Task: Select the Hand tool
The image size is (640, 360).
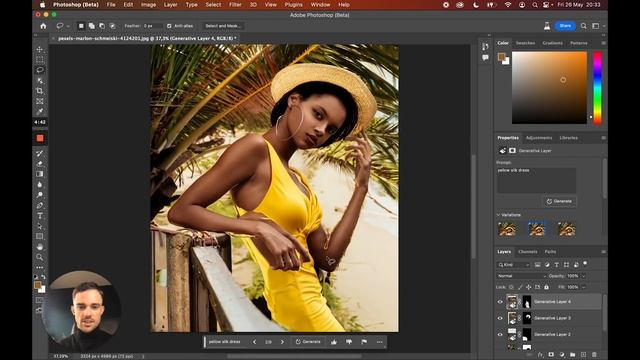Action: pyautogui.click(x=40, y=247)
